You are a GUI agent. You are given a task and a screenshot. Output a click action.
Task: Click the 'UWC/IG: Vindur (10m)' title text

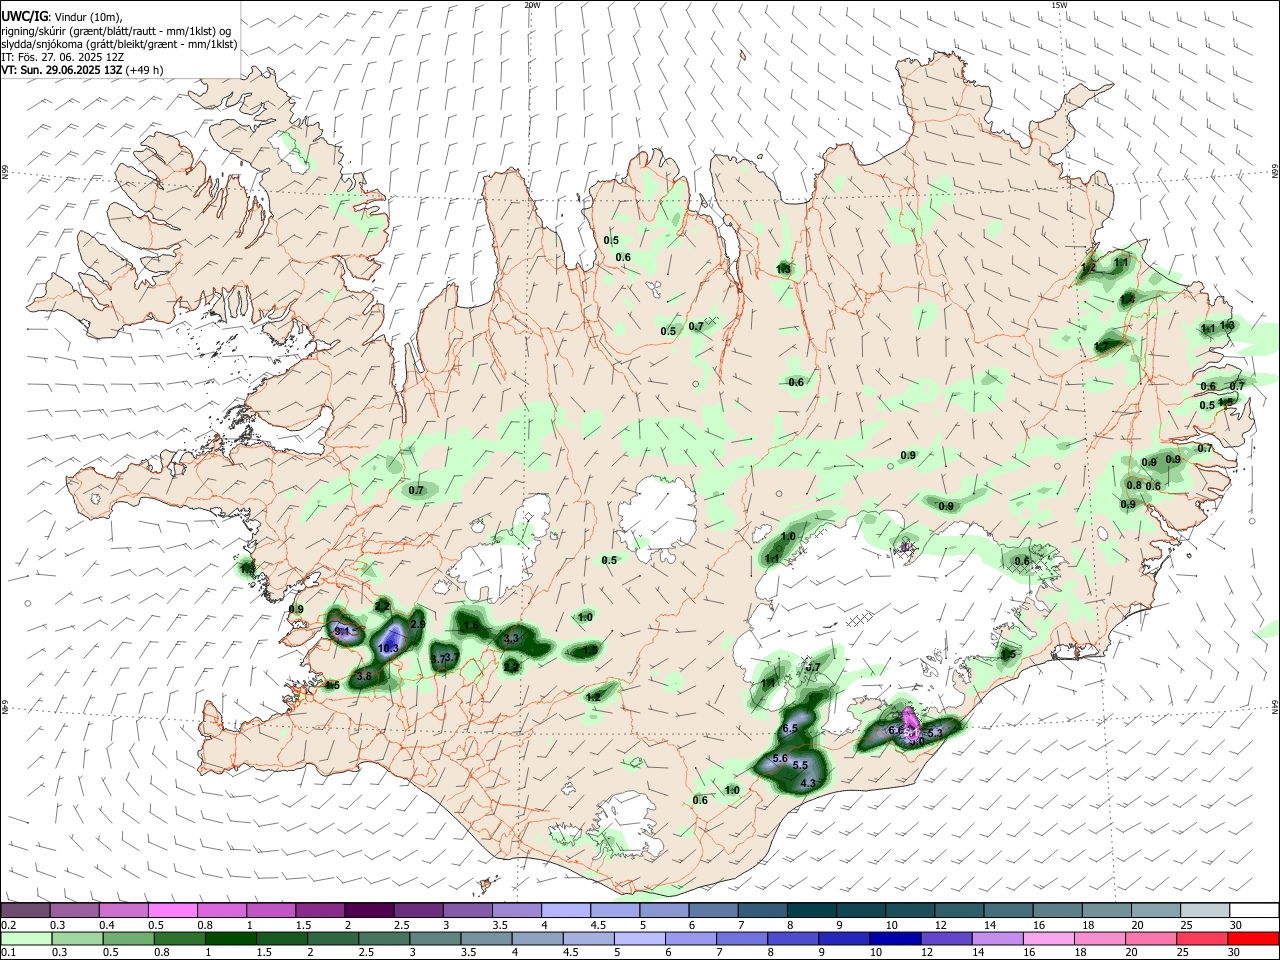61,17
